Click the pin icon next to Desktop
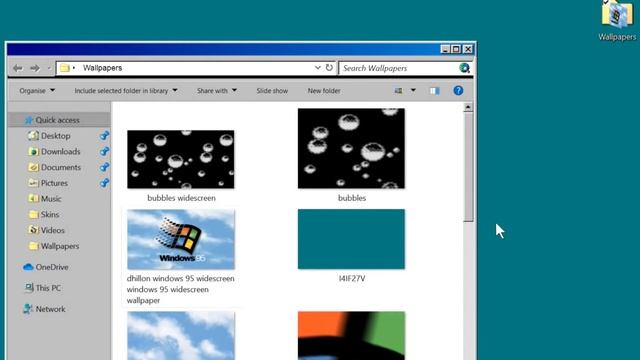Screen dimensions: 640x360 (x=104, y=136)
